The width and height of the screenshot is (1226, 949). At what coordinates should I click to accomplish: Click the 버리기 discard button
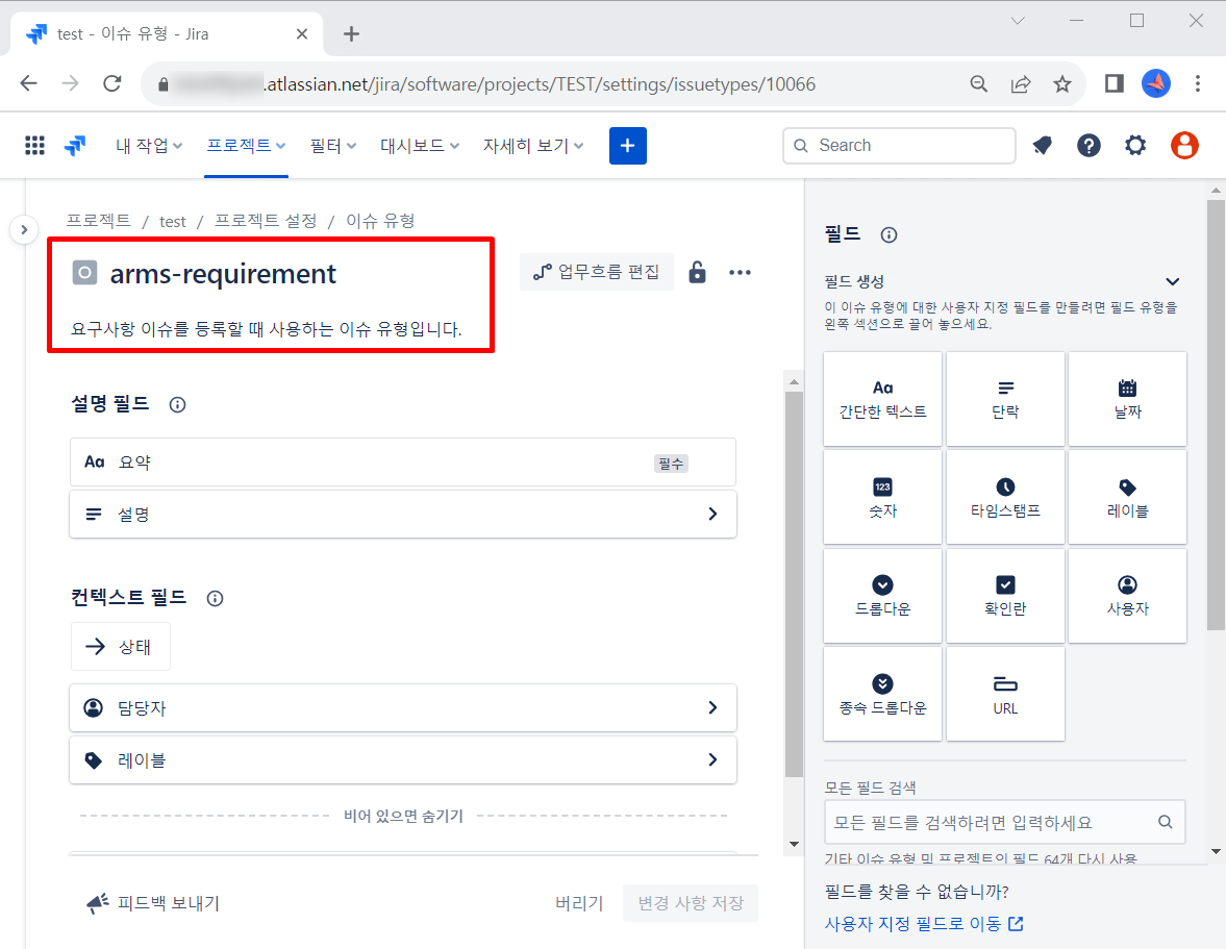point(579,903)
